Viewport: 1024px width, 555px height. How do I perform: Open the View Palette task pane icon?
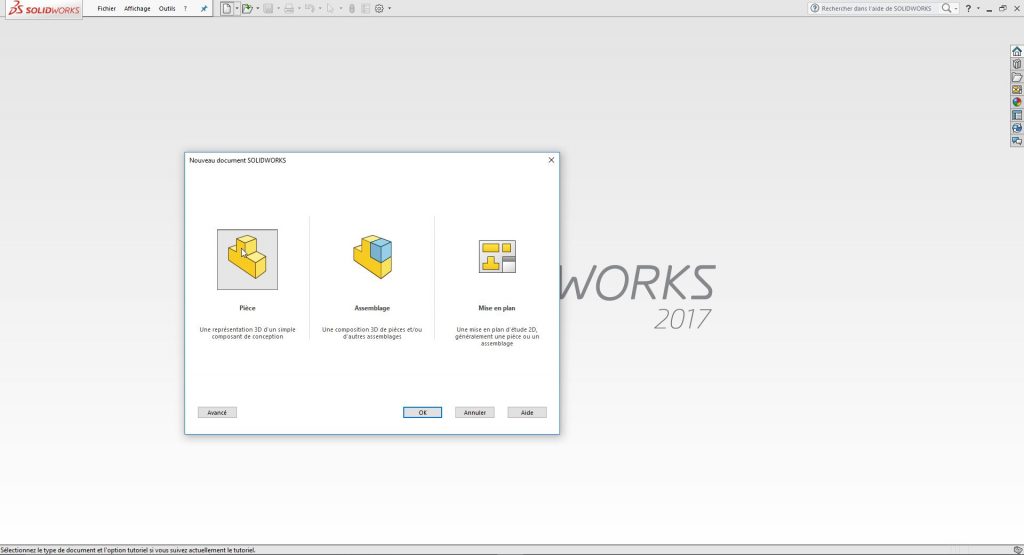pyautogui.click(x=1017, y=89)
